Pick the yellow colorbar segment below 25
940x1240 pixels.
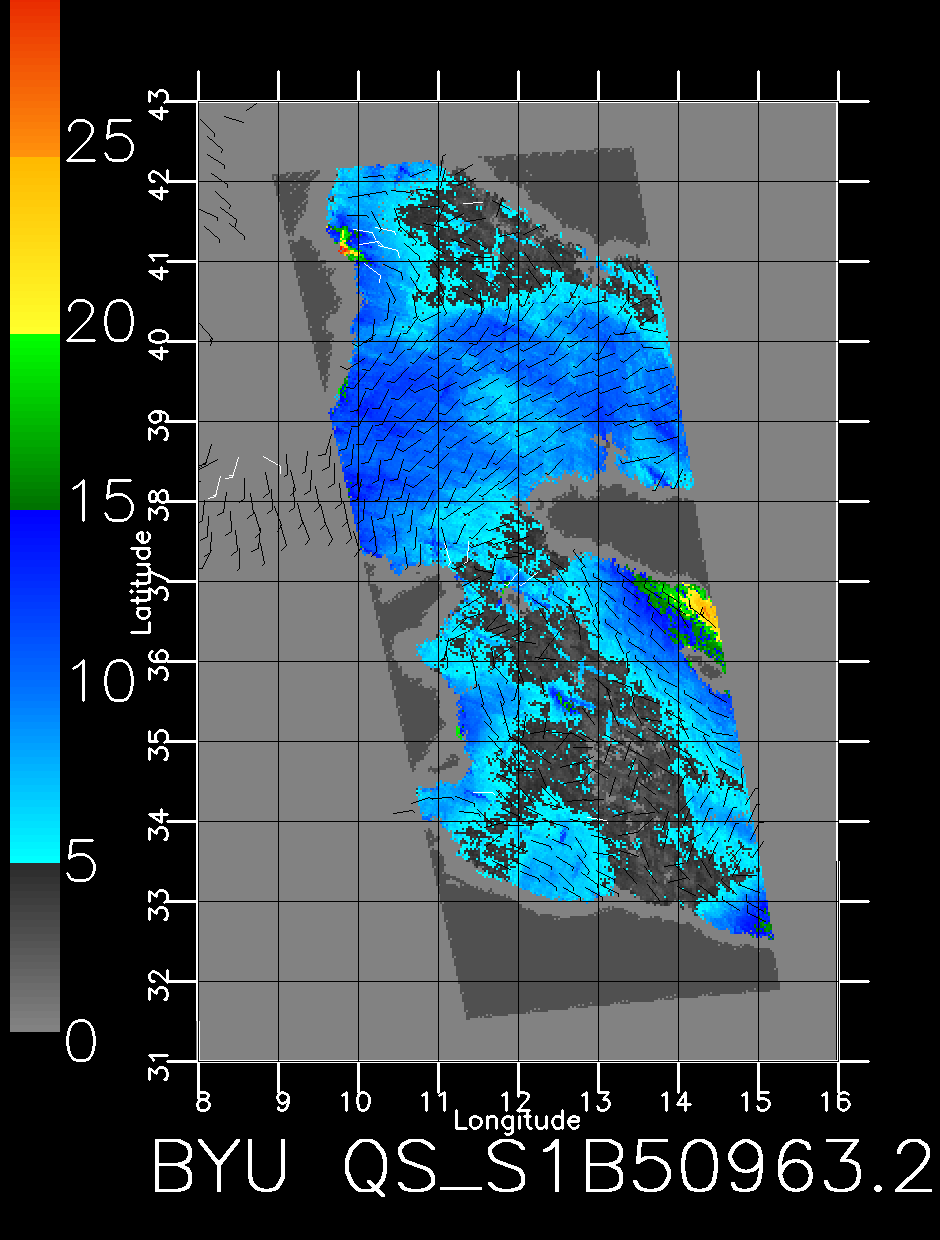35,245
